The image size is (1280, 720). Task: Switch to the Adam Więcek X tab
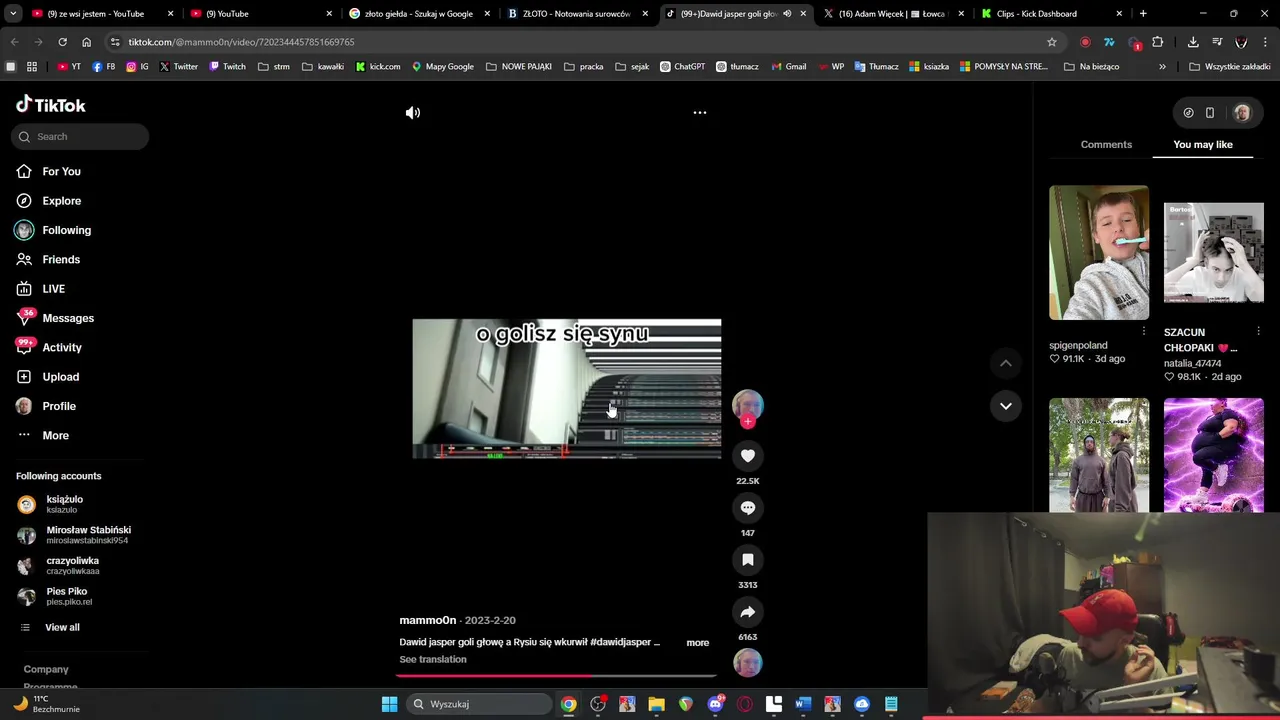tap(893, 14)
